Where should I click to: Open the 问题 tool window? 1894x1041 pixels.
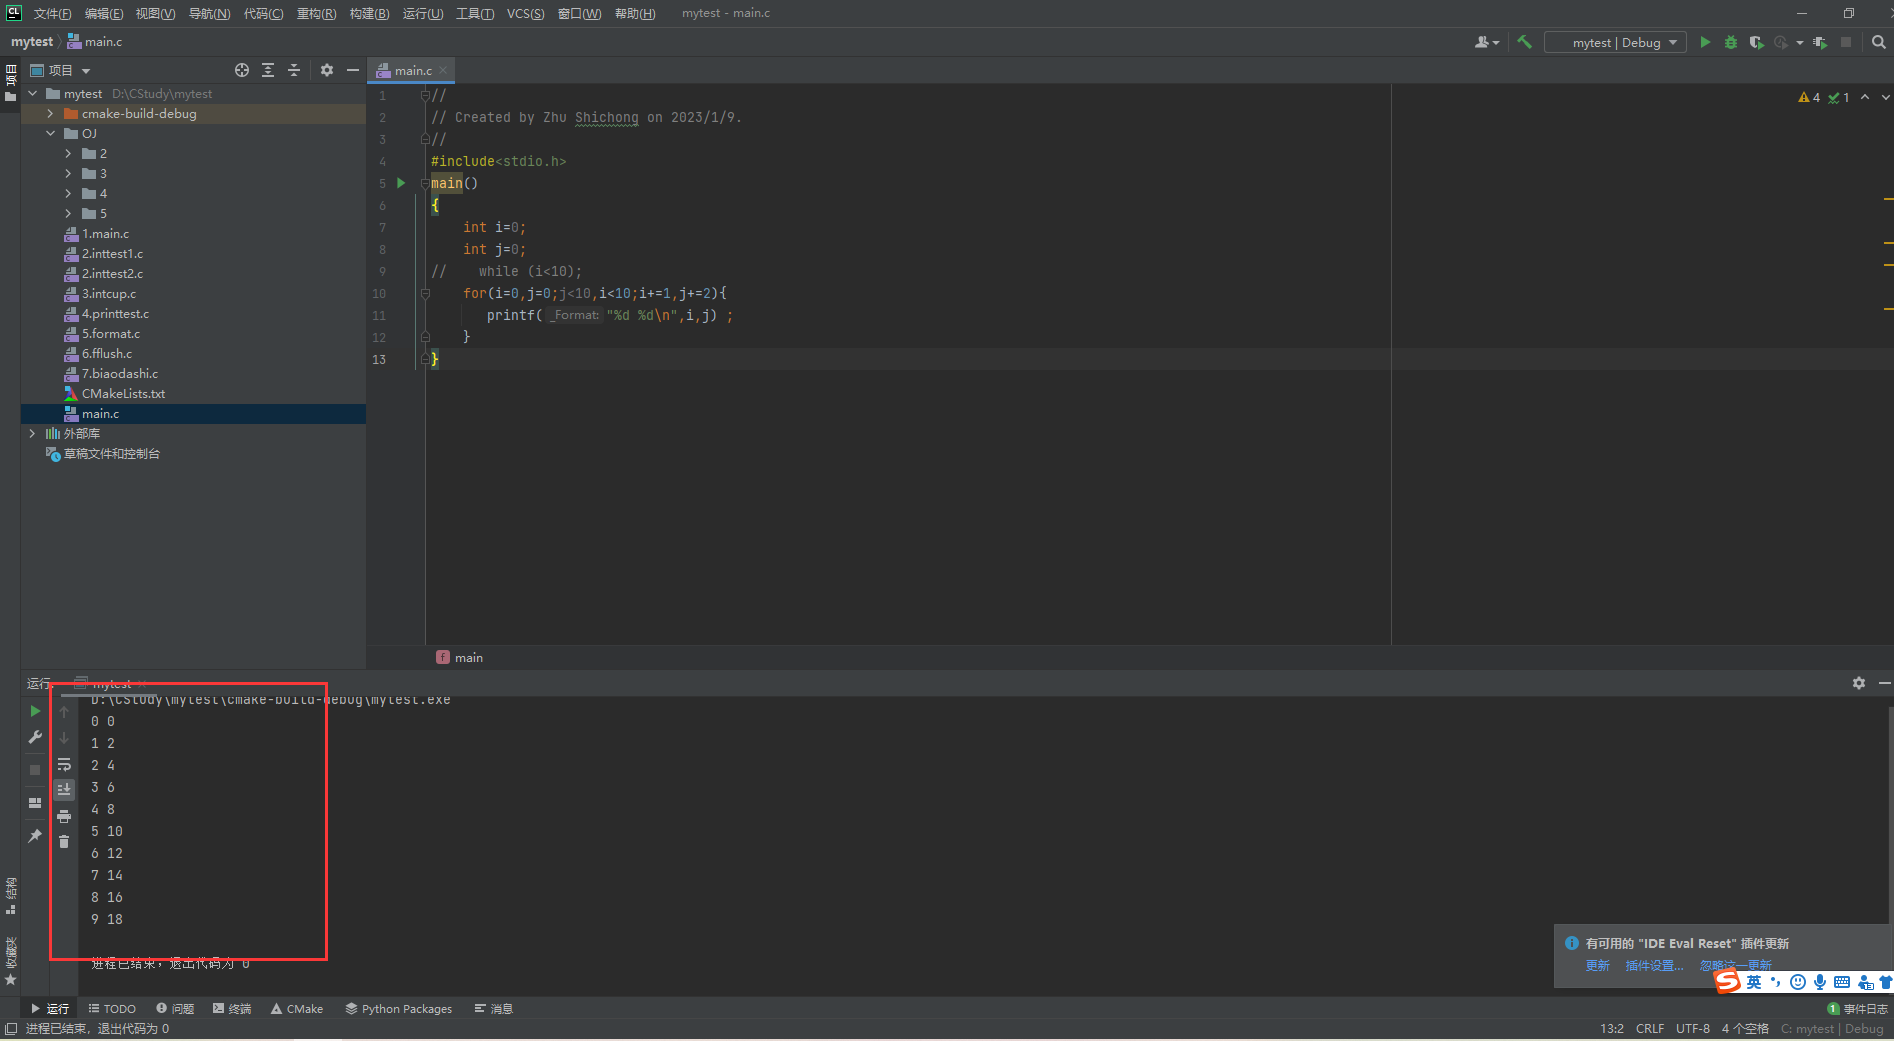pyautogui.click(x=175, y=1008)
